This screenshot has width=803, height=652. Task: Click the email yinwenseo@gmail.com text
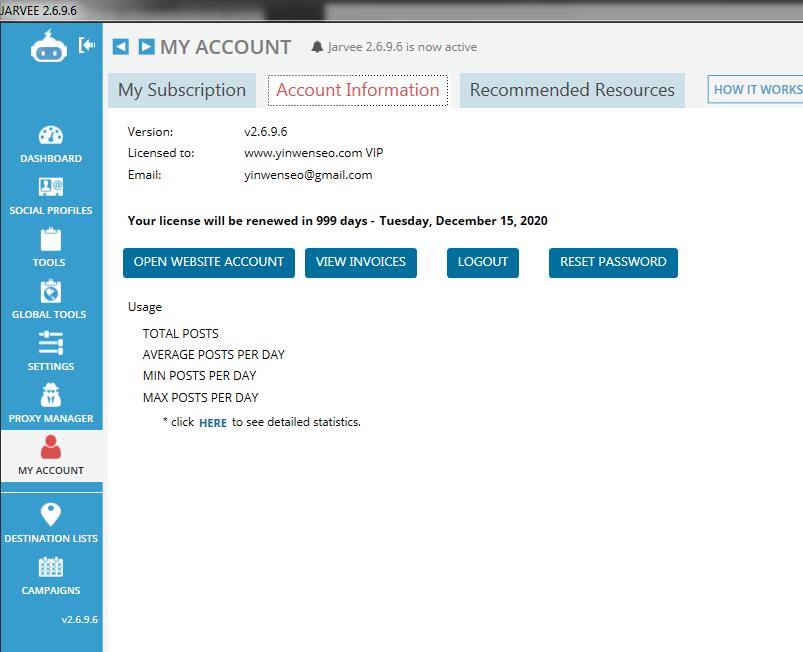[308, 175]
